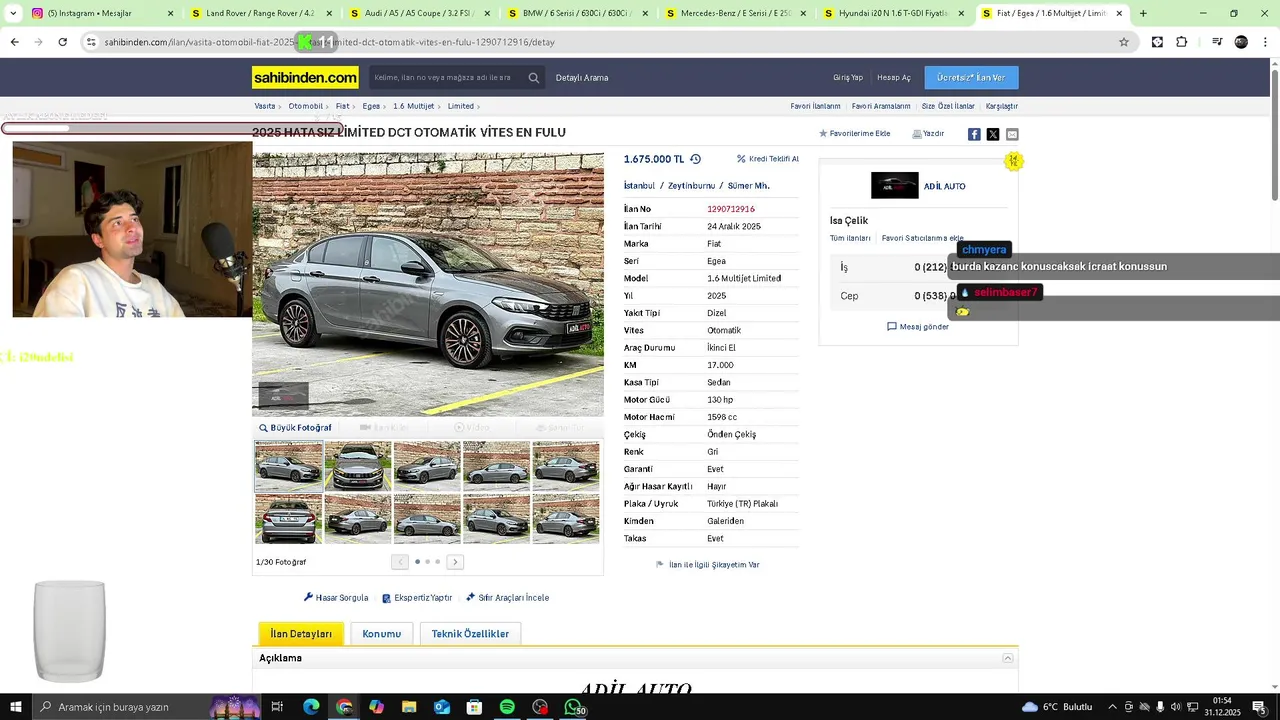The height and width of the screenshot is (720, 1280).
Task: Click the sahibinden.com logo
Action: [305, 77]
